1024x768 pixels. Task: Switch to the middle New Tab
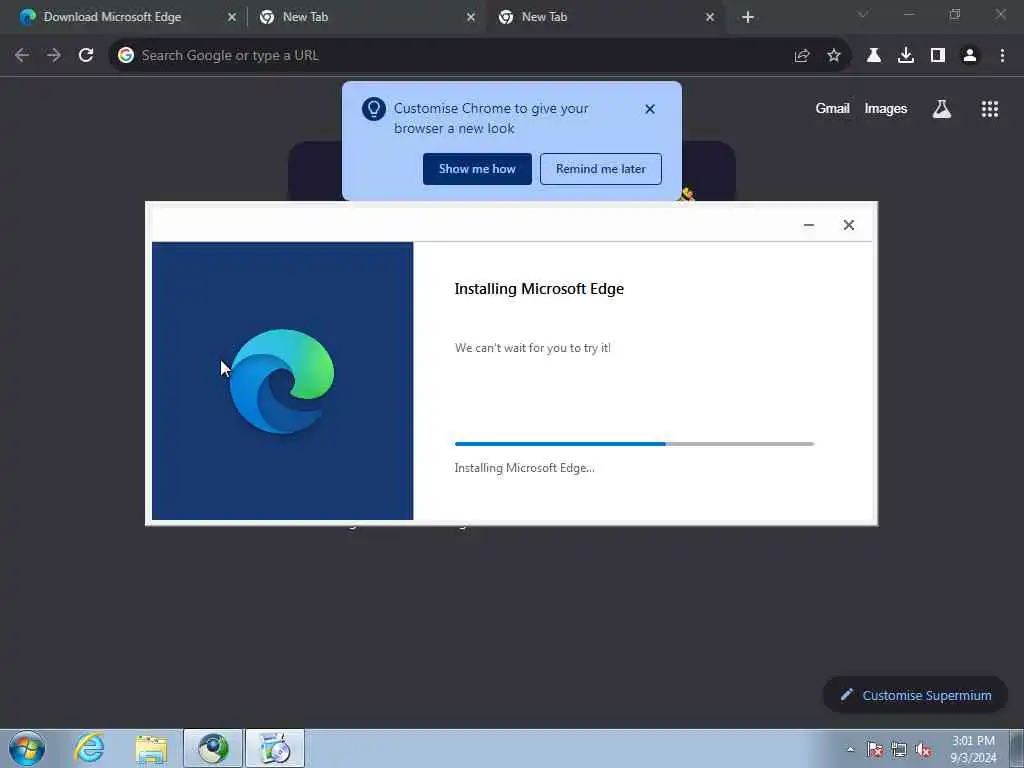(x=367, y=17)
